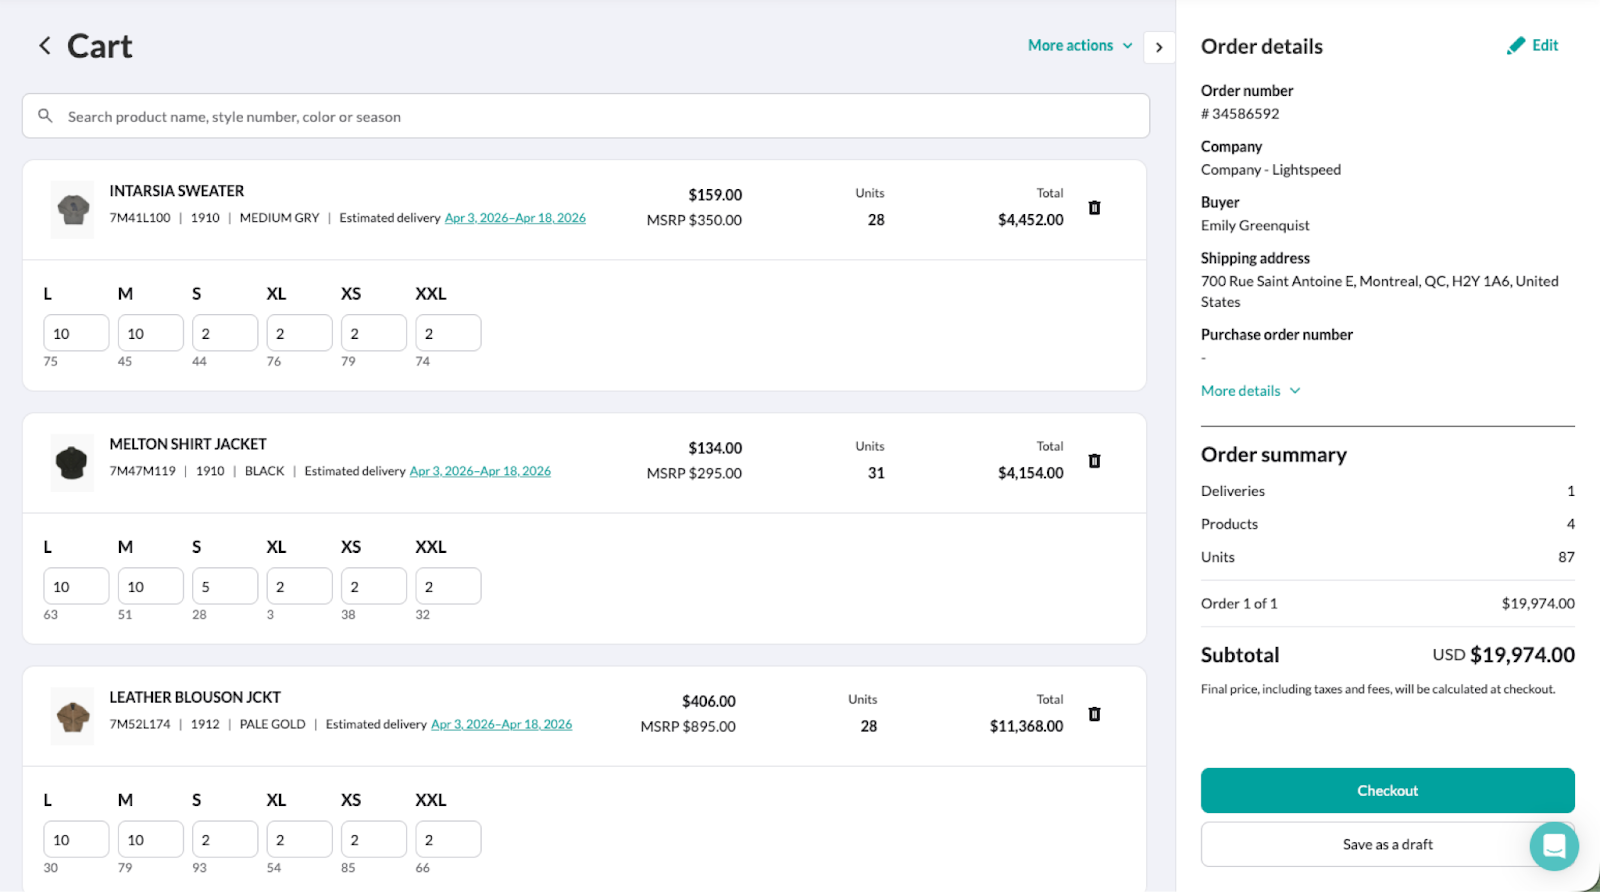Select the S quantity field for Melton Shirt Jacket
Viewport: 1600px width, 892px height.
224,586
